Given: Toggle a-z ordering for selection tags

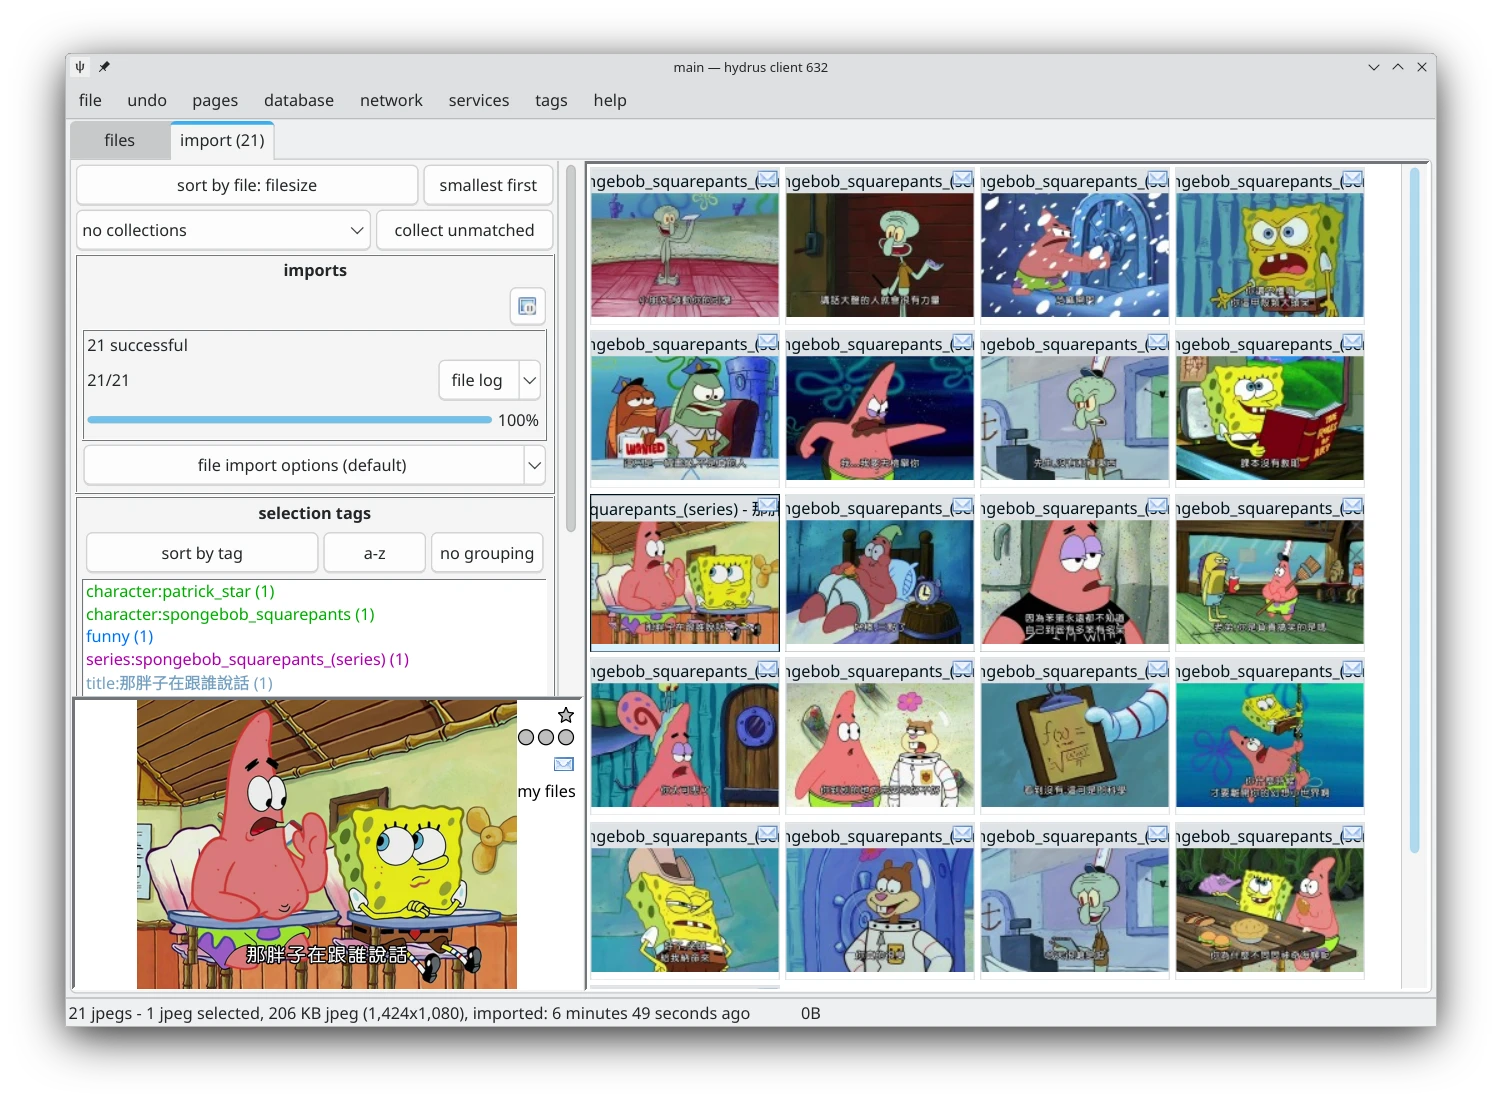Looking at the screenshot, I should click(374, 552).
